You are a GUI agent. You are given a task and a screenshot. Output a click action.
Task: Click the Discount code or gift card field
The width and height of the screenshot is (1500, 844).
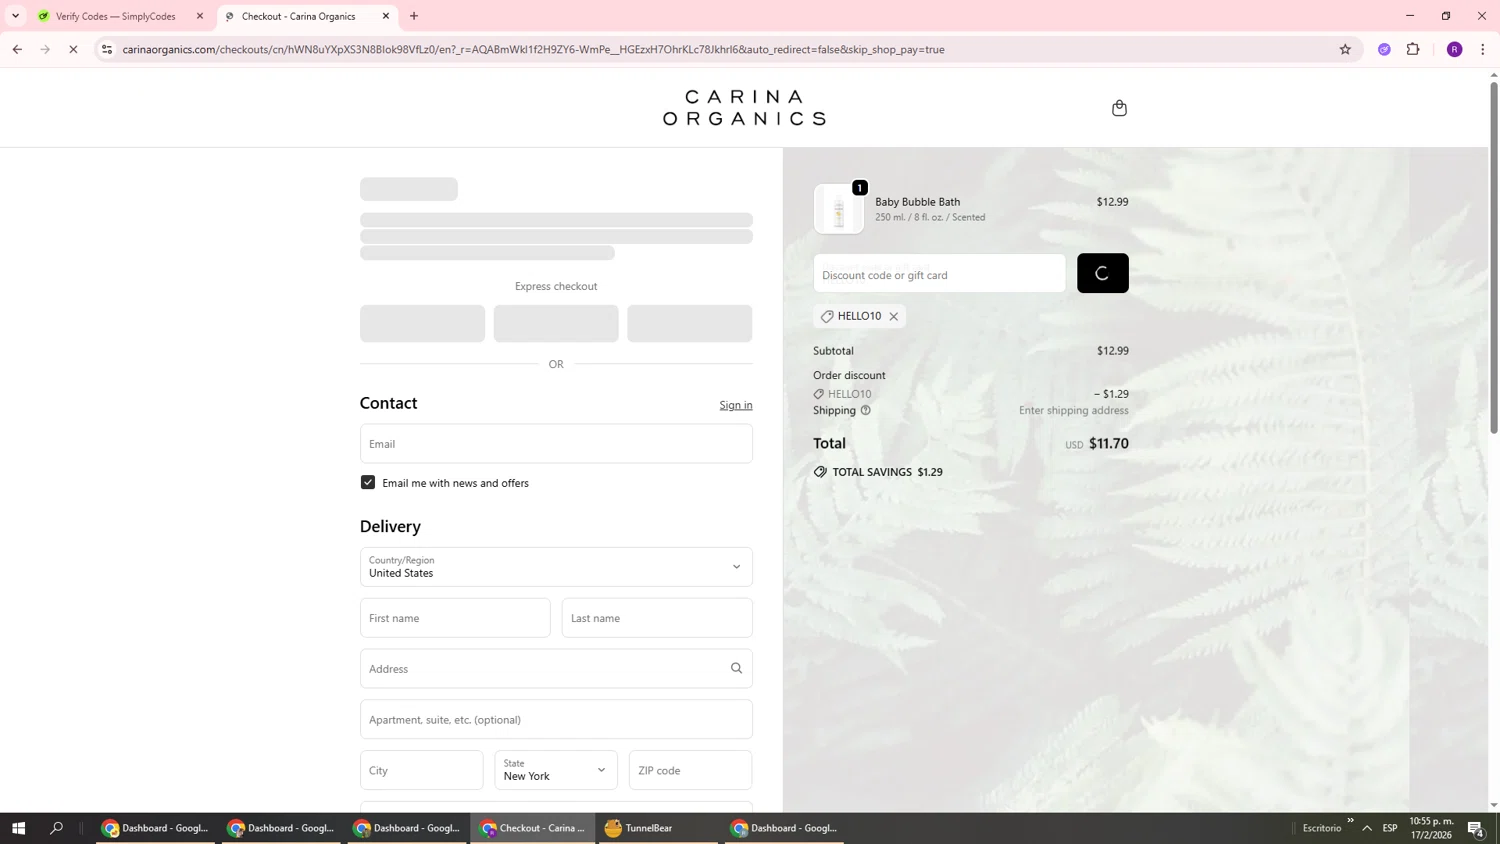tap(939, 273)
